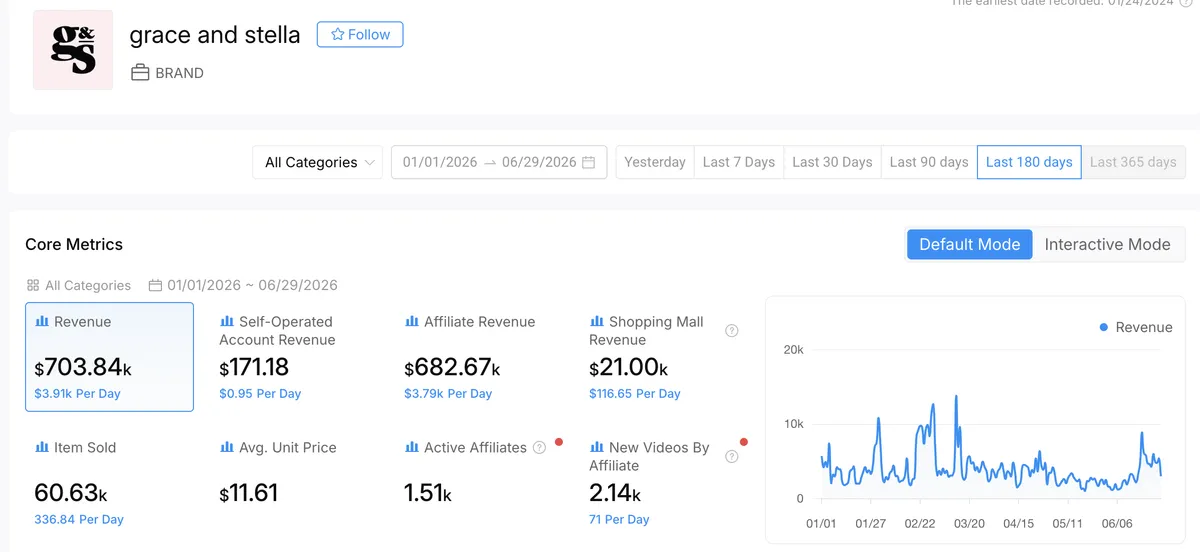Select Last 180 days range
Image resolution: width=1200 pixels, height=552 pixels.
[x=1029, y=162]
